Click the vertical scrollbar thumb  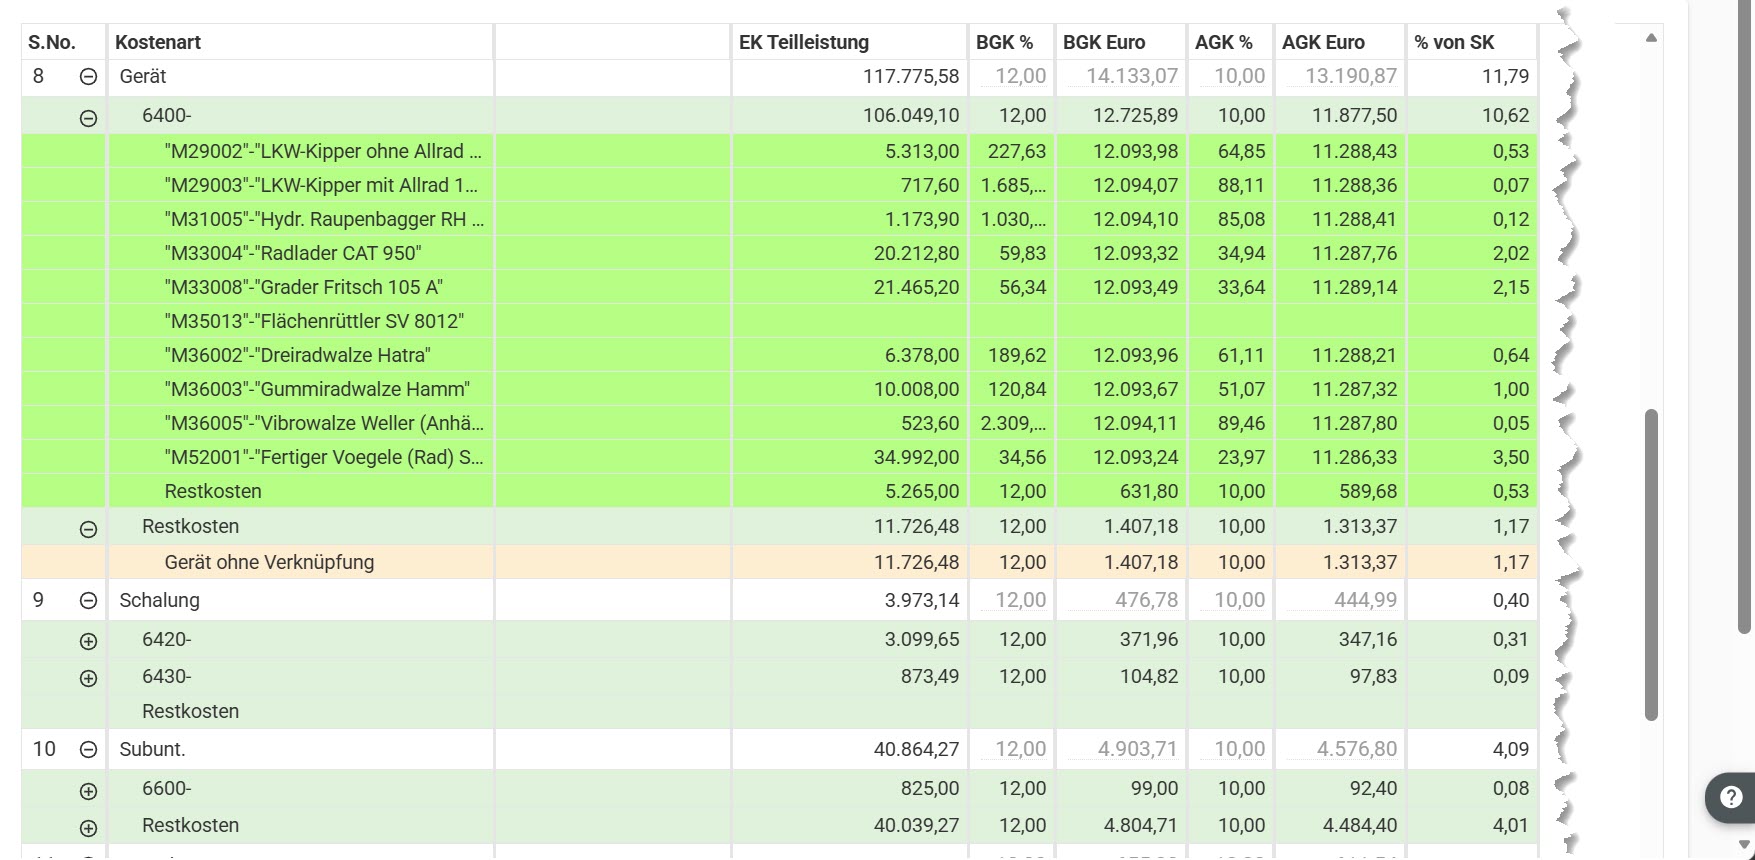click(x=1651, y=564)
